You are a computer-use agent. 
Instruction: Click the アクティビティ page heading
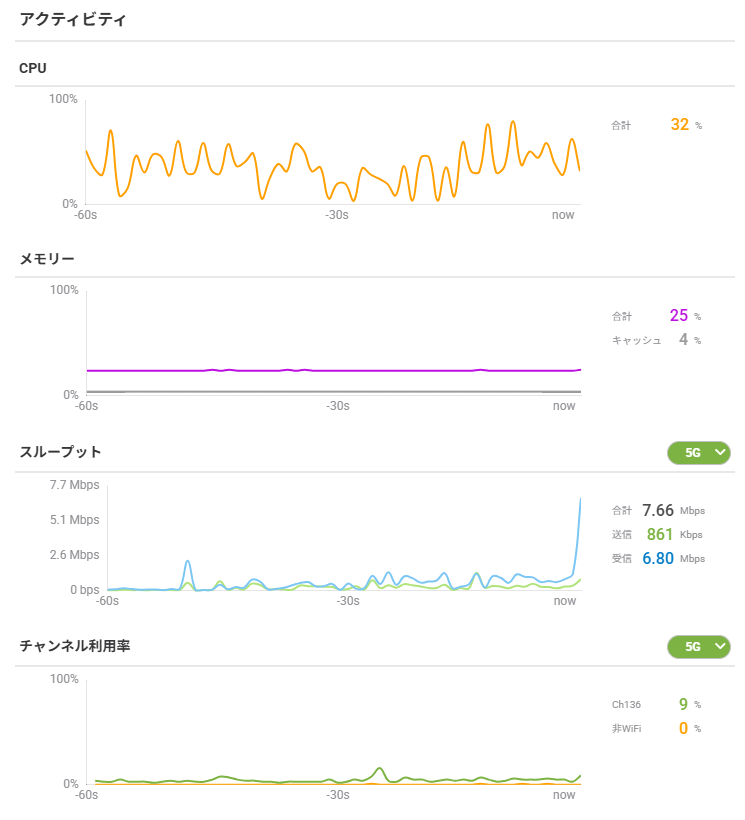pyautogui.click(x=73, y=19)
